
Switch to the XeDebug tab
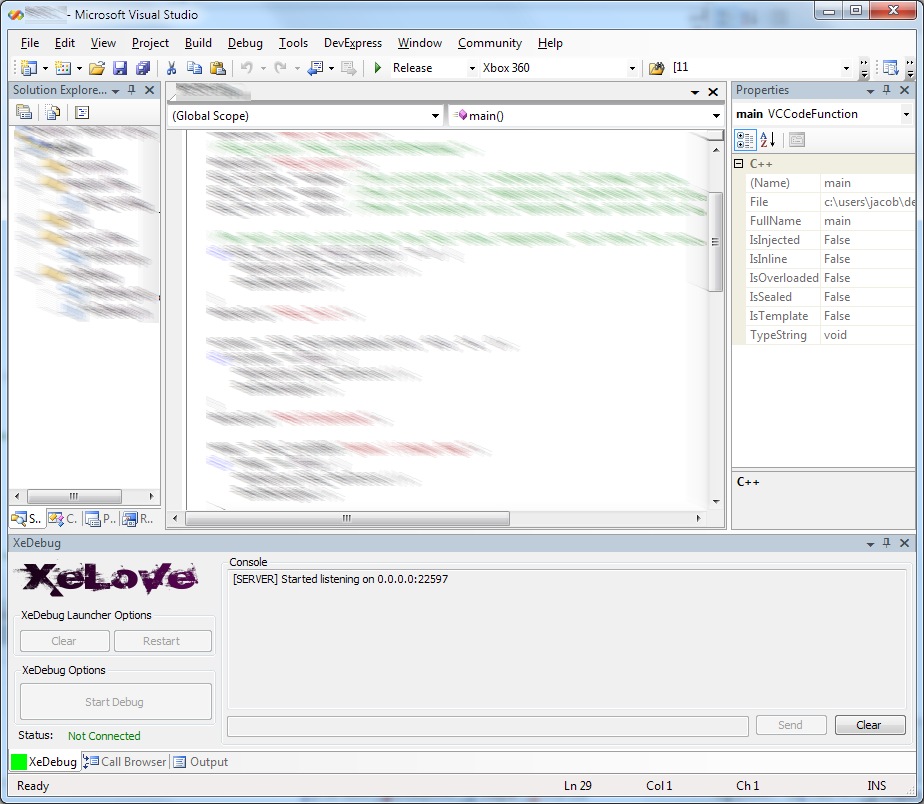point(44,762)
